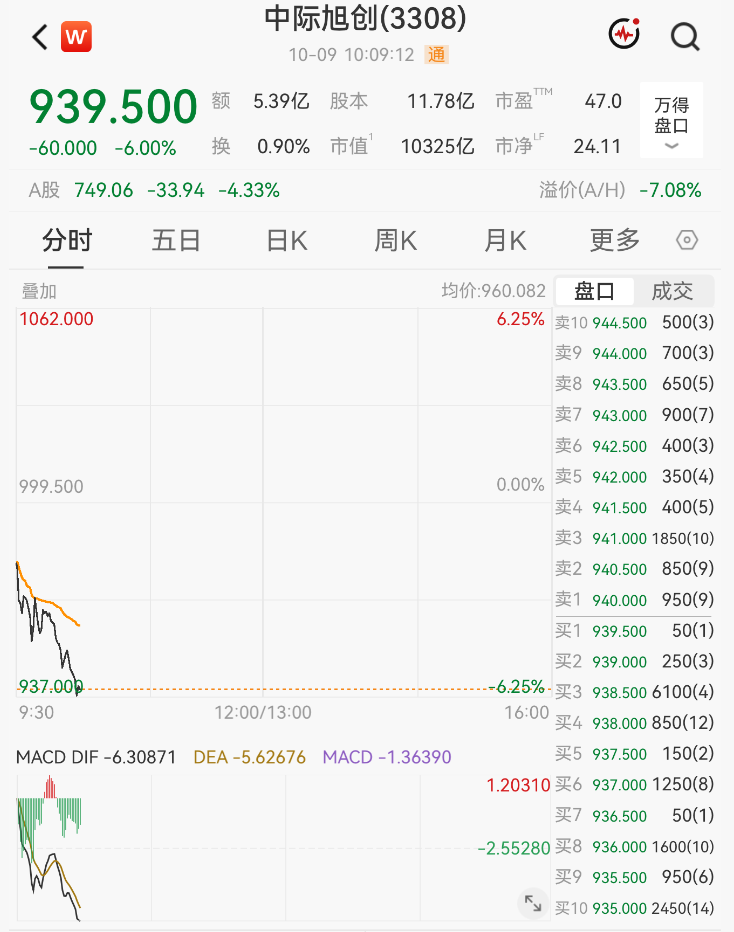
Task: Select 买7 row at 936.500
Action: pos(634,816)
